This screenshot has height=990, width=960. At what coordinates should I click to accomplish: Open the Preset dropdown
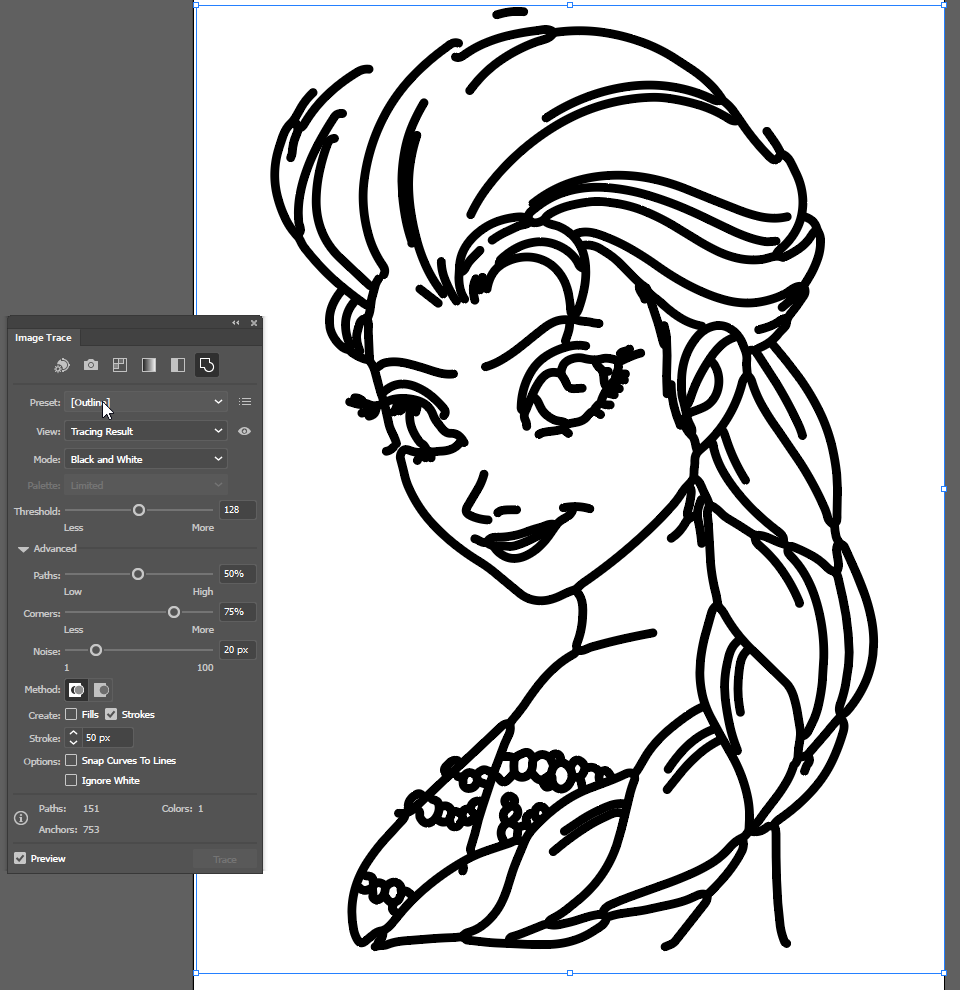click(x=146, y=402)
